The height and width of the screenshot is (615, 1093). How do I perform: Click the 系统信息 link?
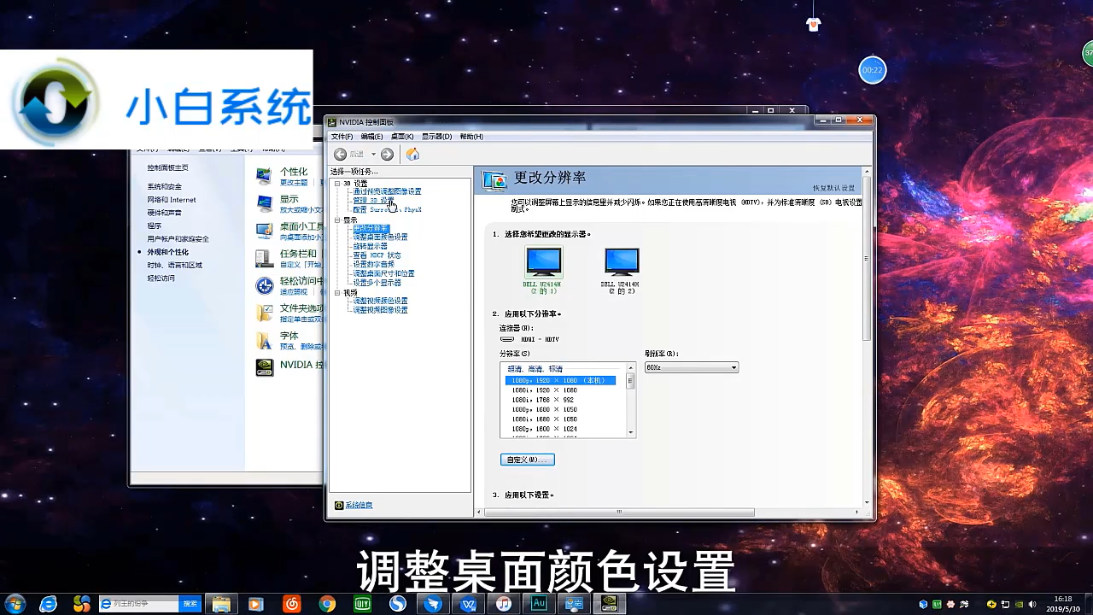[358, 505]
